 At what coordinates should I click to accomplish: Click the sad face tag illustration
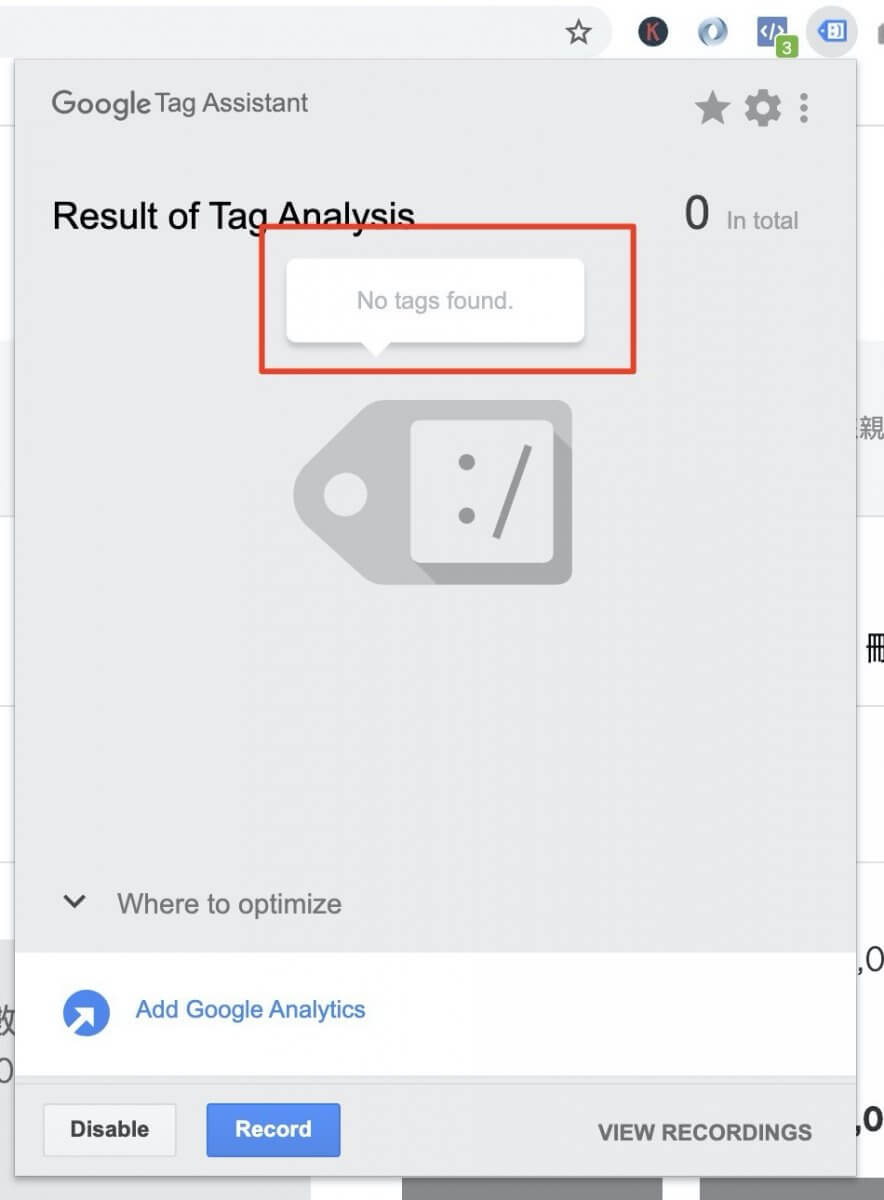pyautogui.click(x=433, y=492)
